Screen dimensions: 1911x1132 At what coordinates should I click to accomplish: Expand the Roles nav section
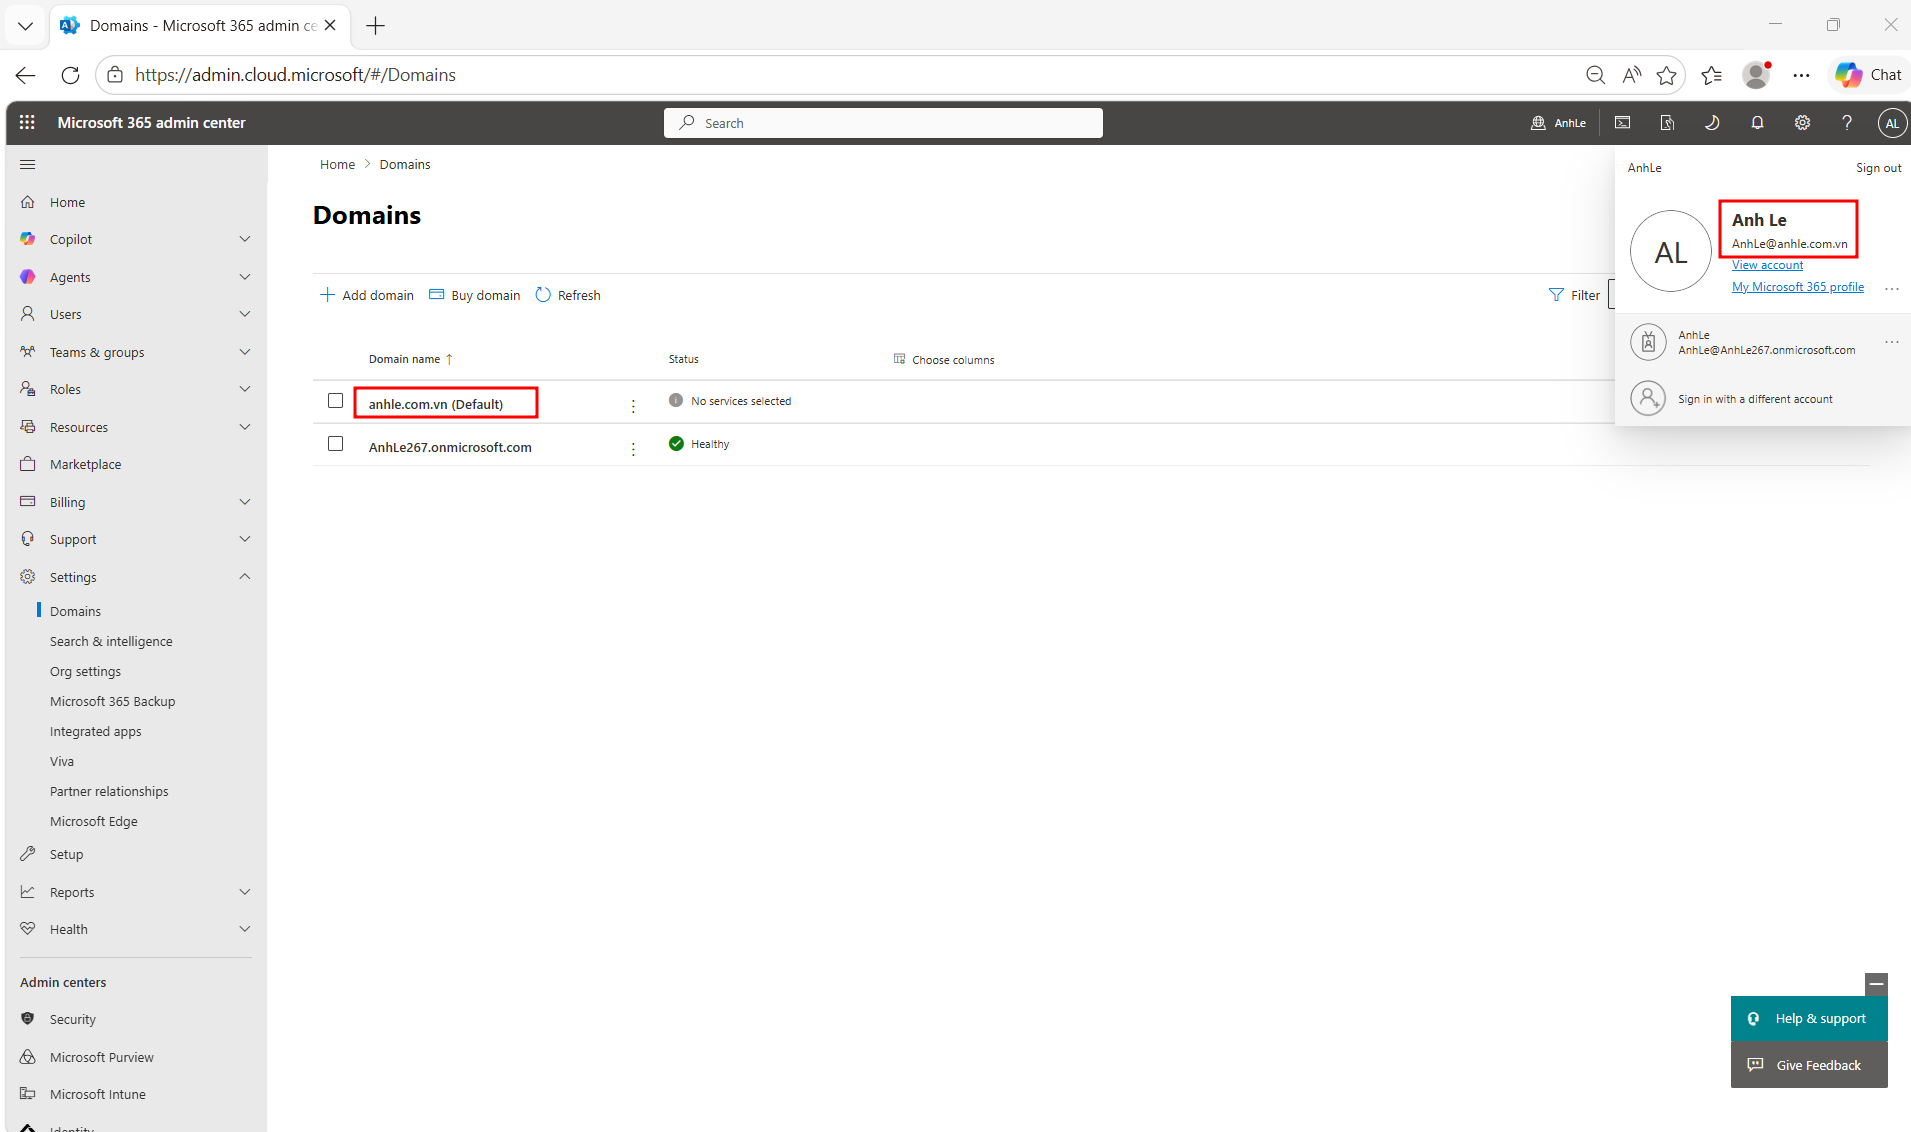pos(245,389)
